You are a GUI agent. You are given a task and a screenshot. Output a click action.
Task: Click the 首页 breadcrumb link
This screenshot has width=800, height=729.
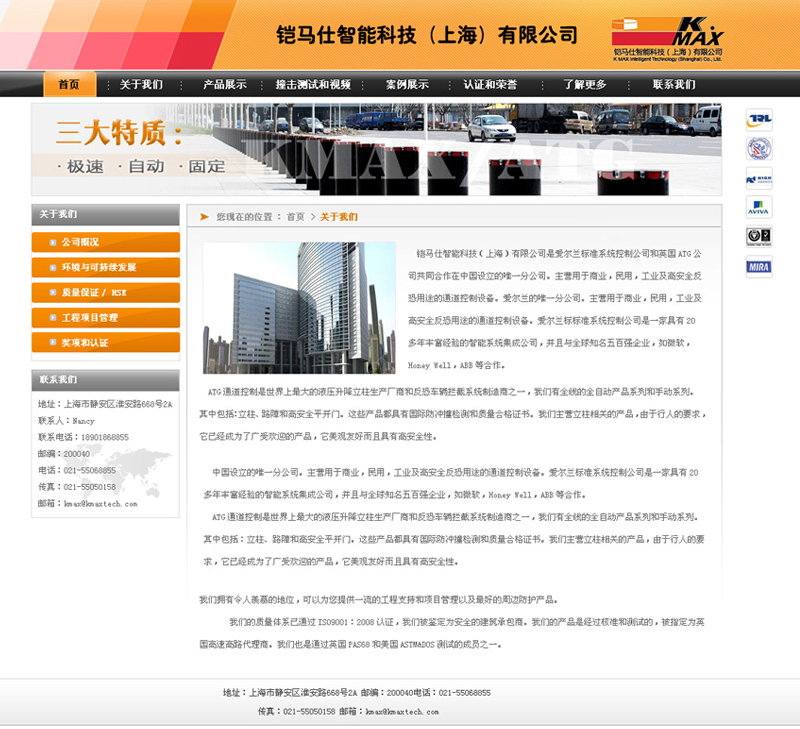pyautogui.click(x=295, y=217)
